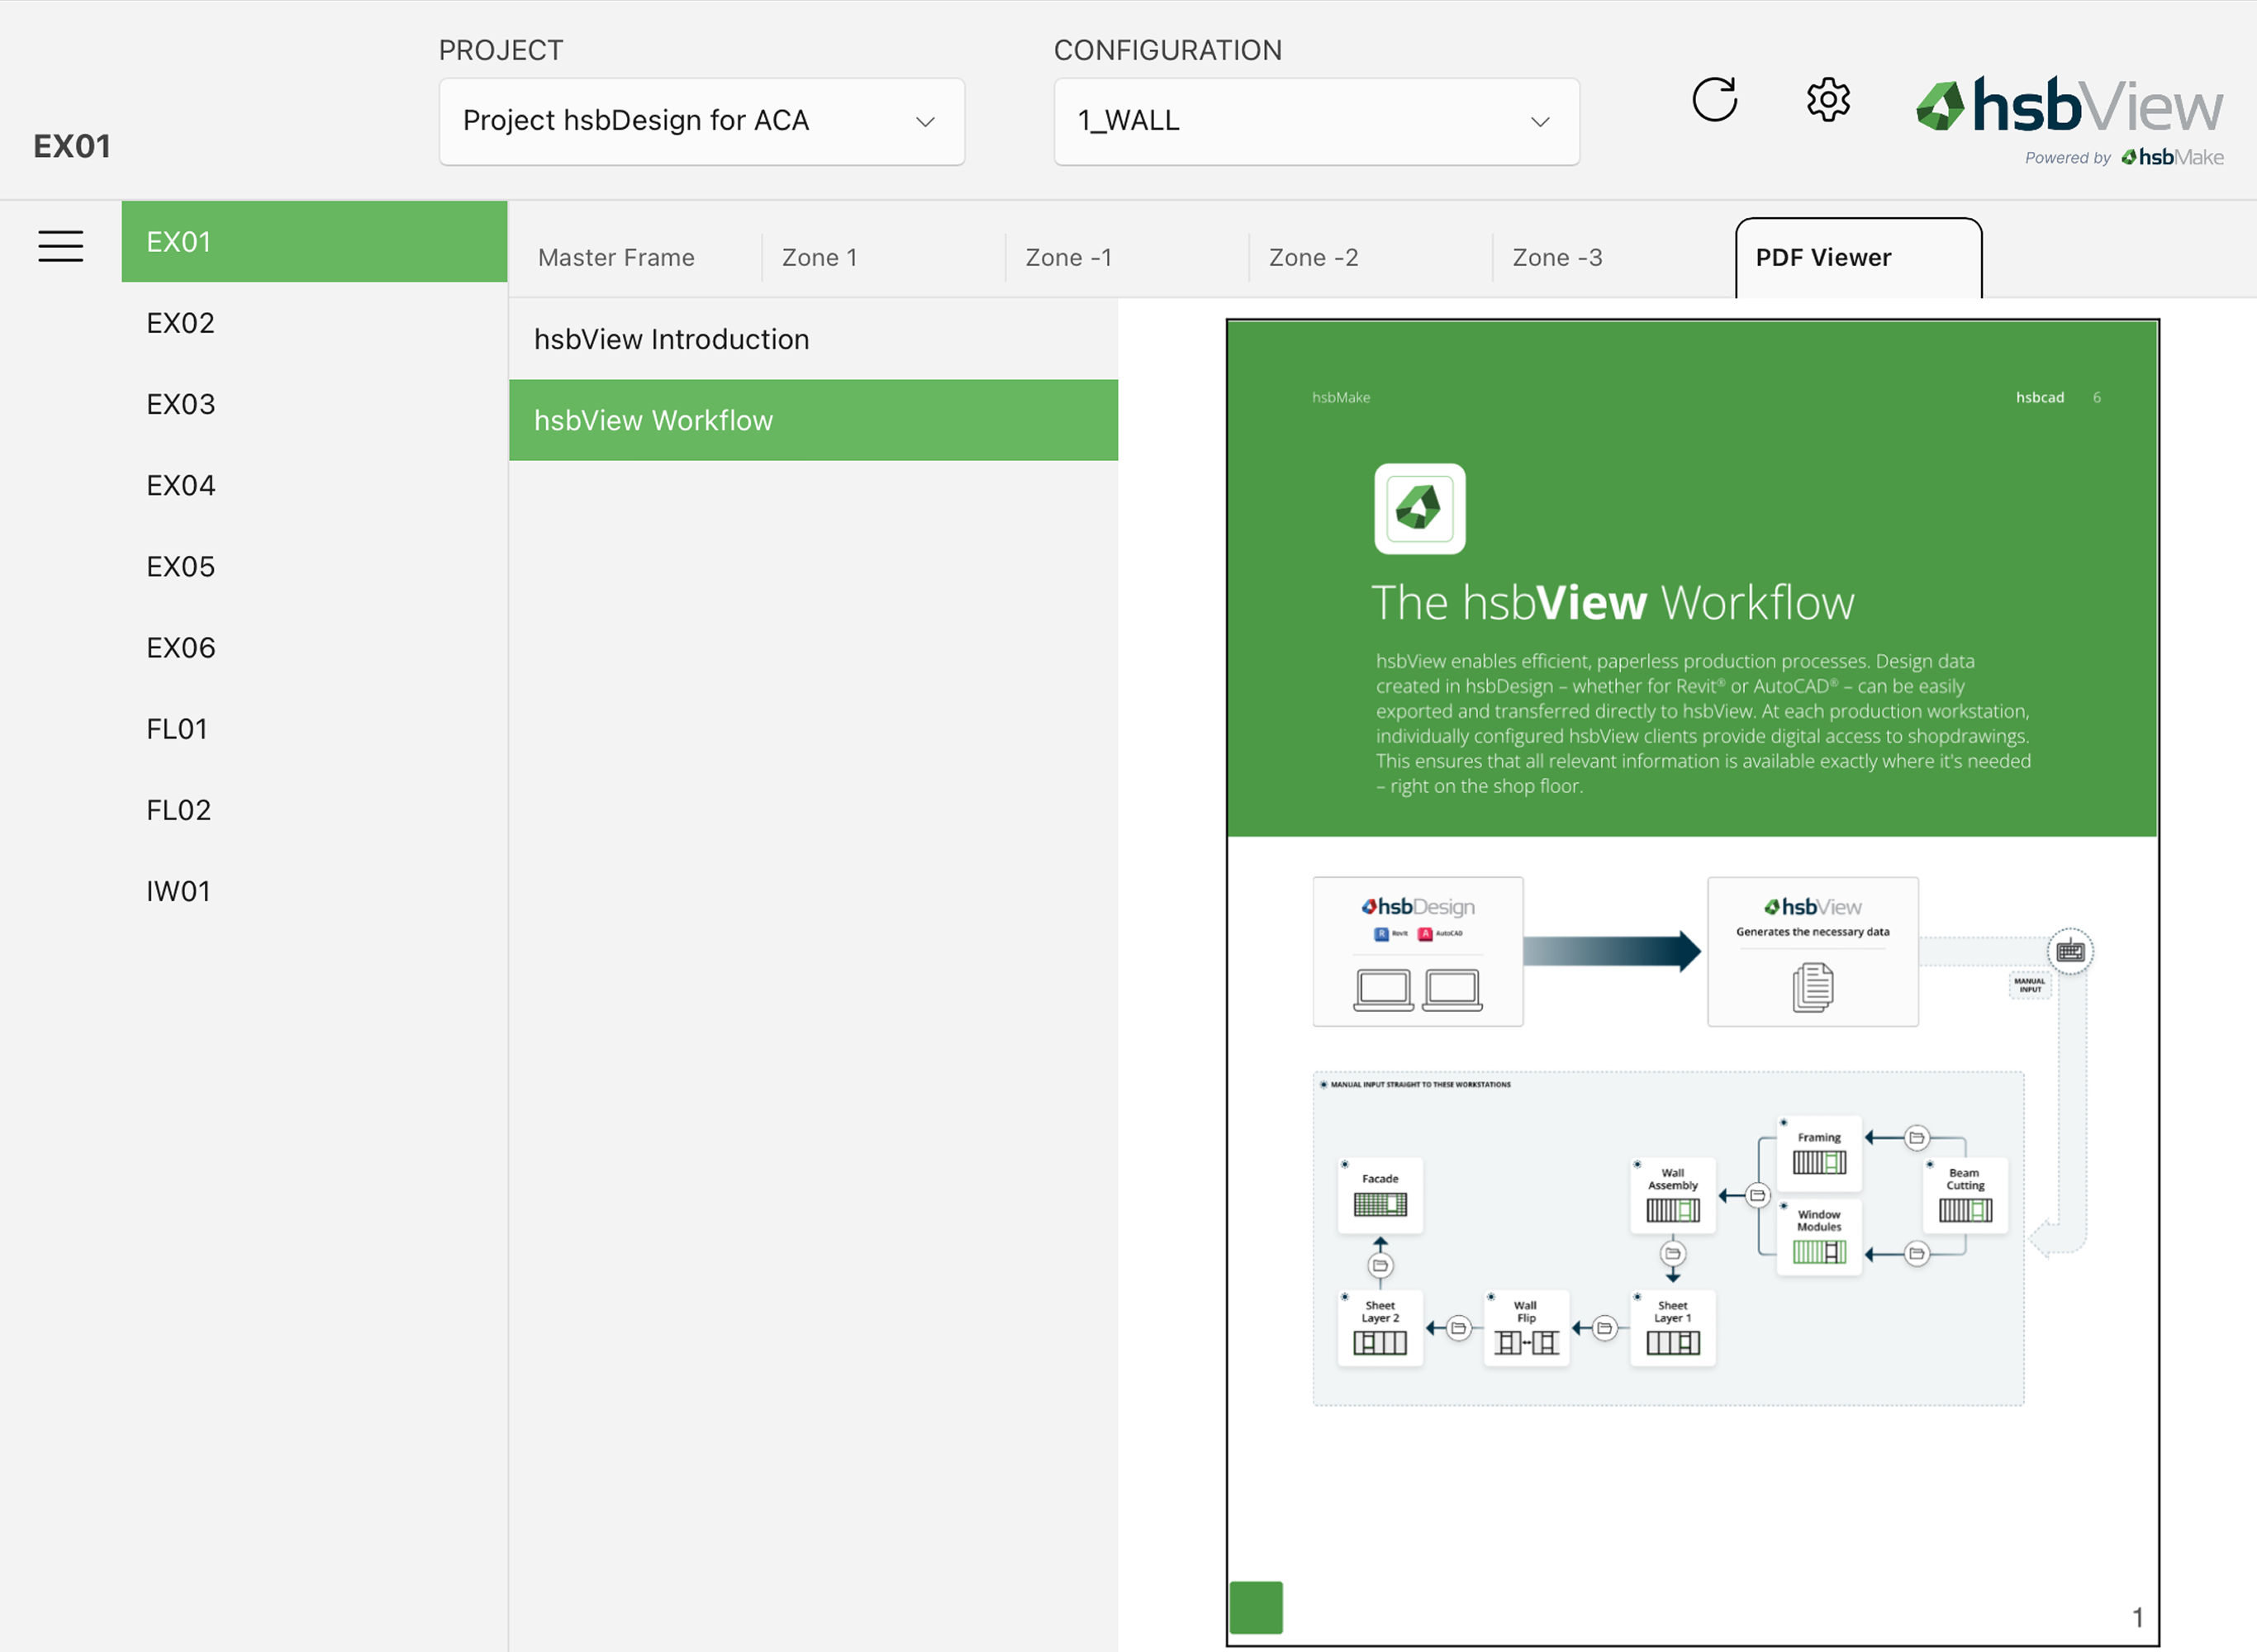Select IW01 in the sidebar list

179,891
